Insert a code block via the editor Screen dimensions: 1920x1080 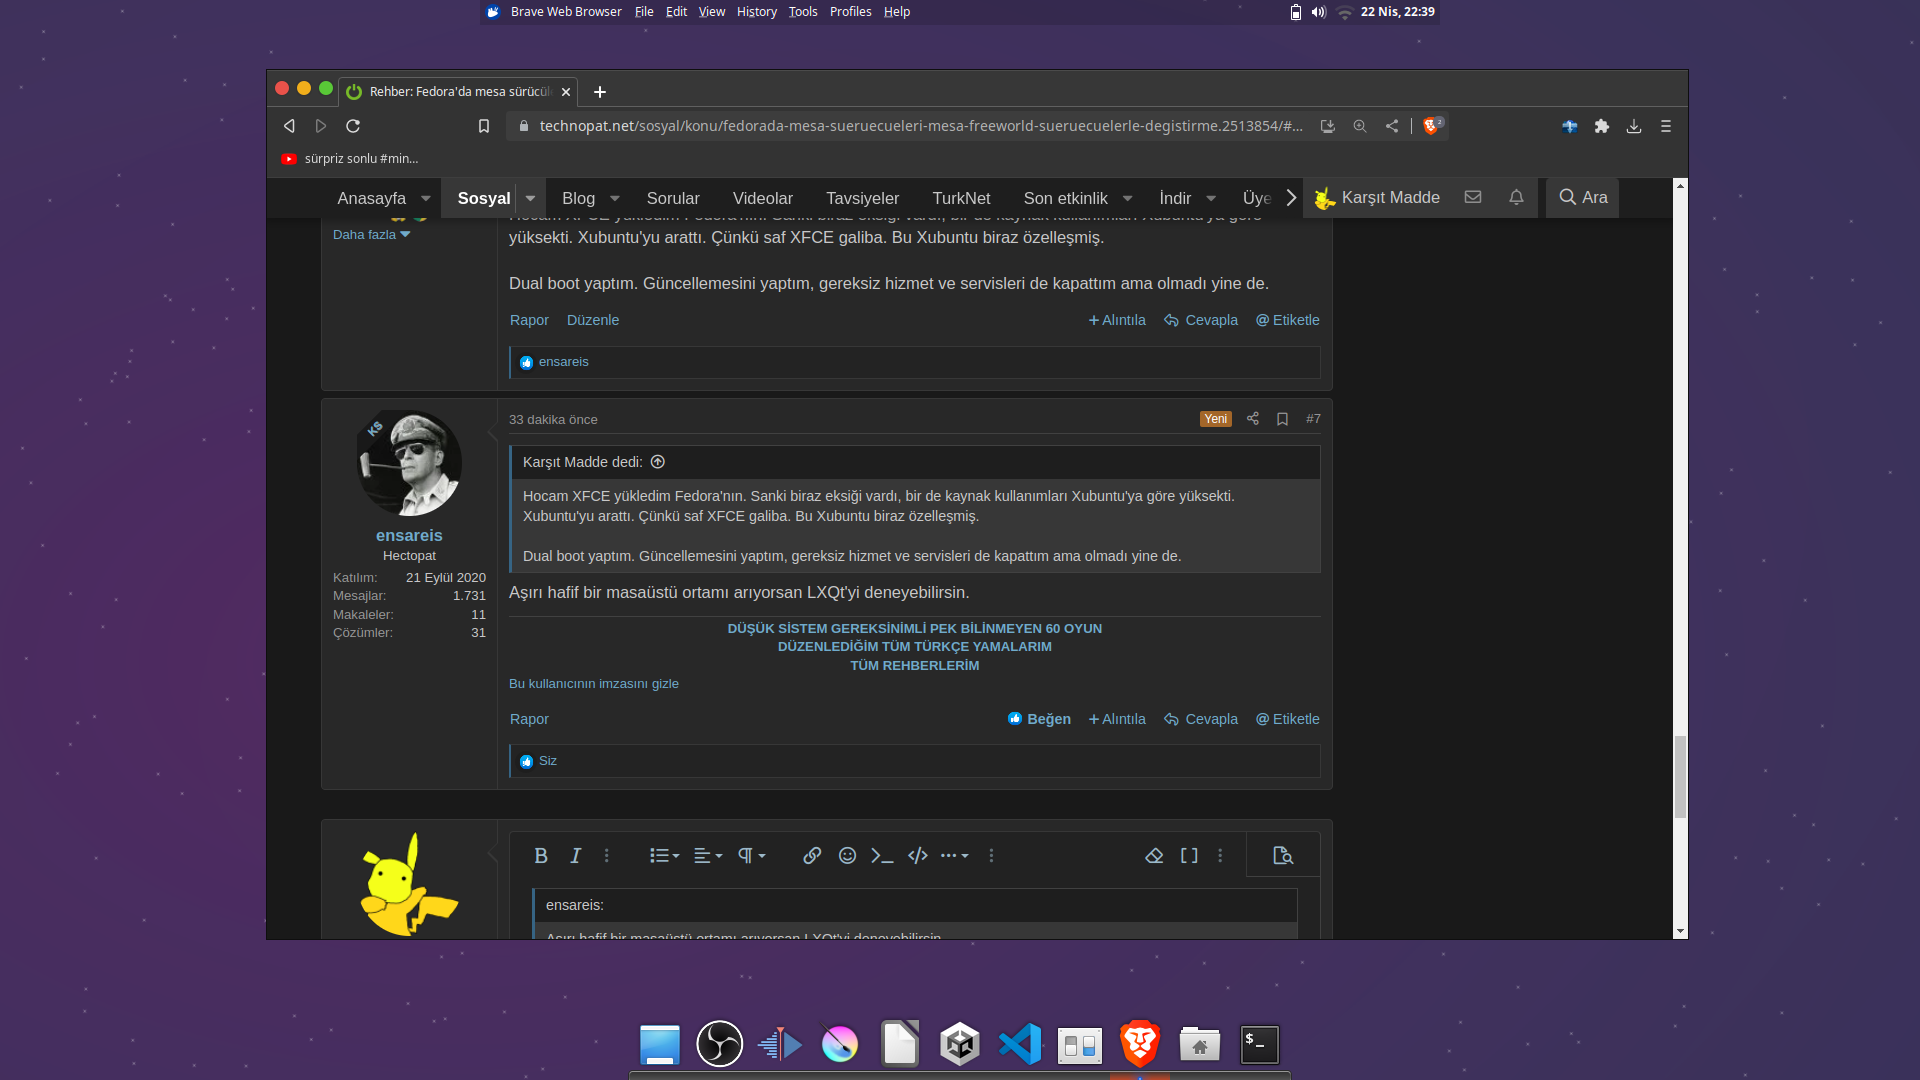coord(917,856)
